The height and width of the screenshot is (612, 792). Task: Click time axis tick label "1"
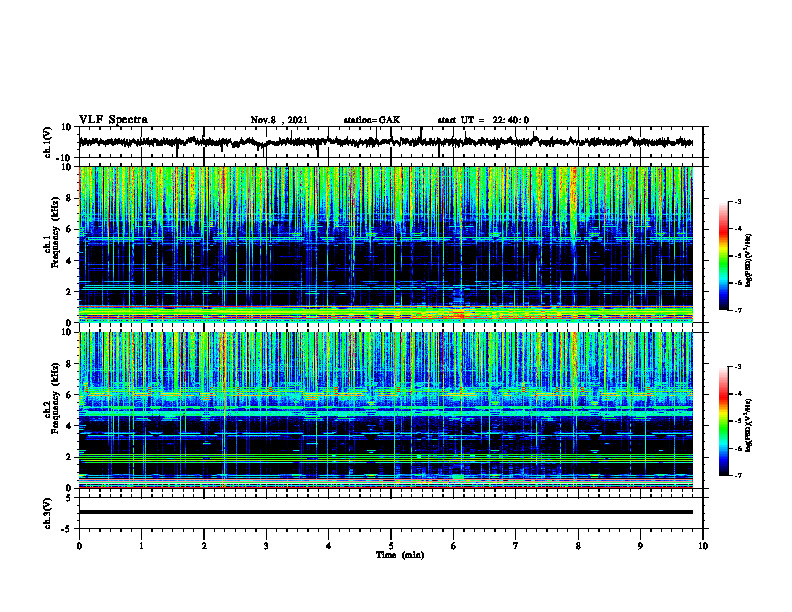click(142, 546)
